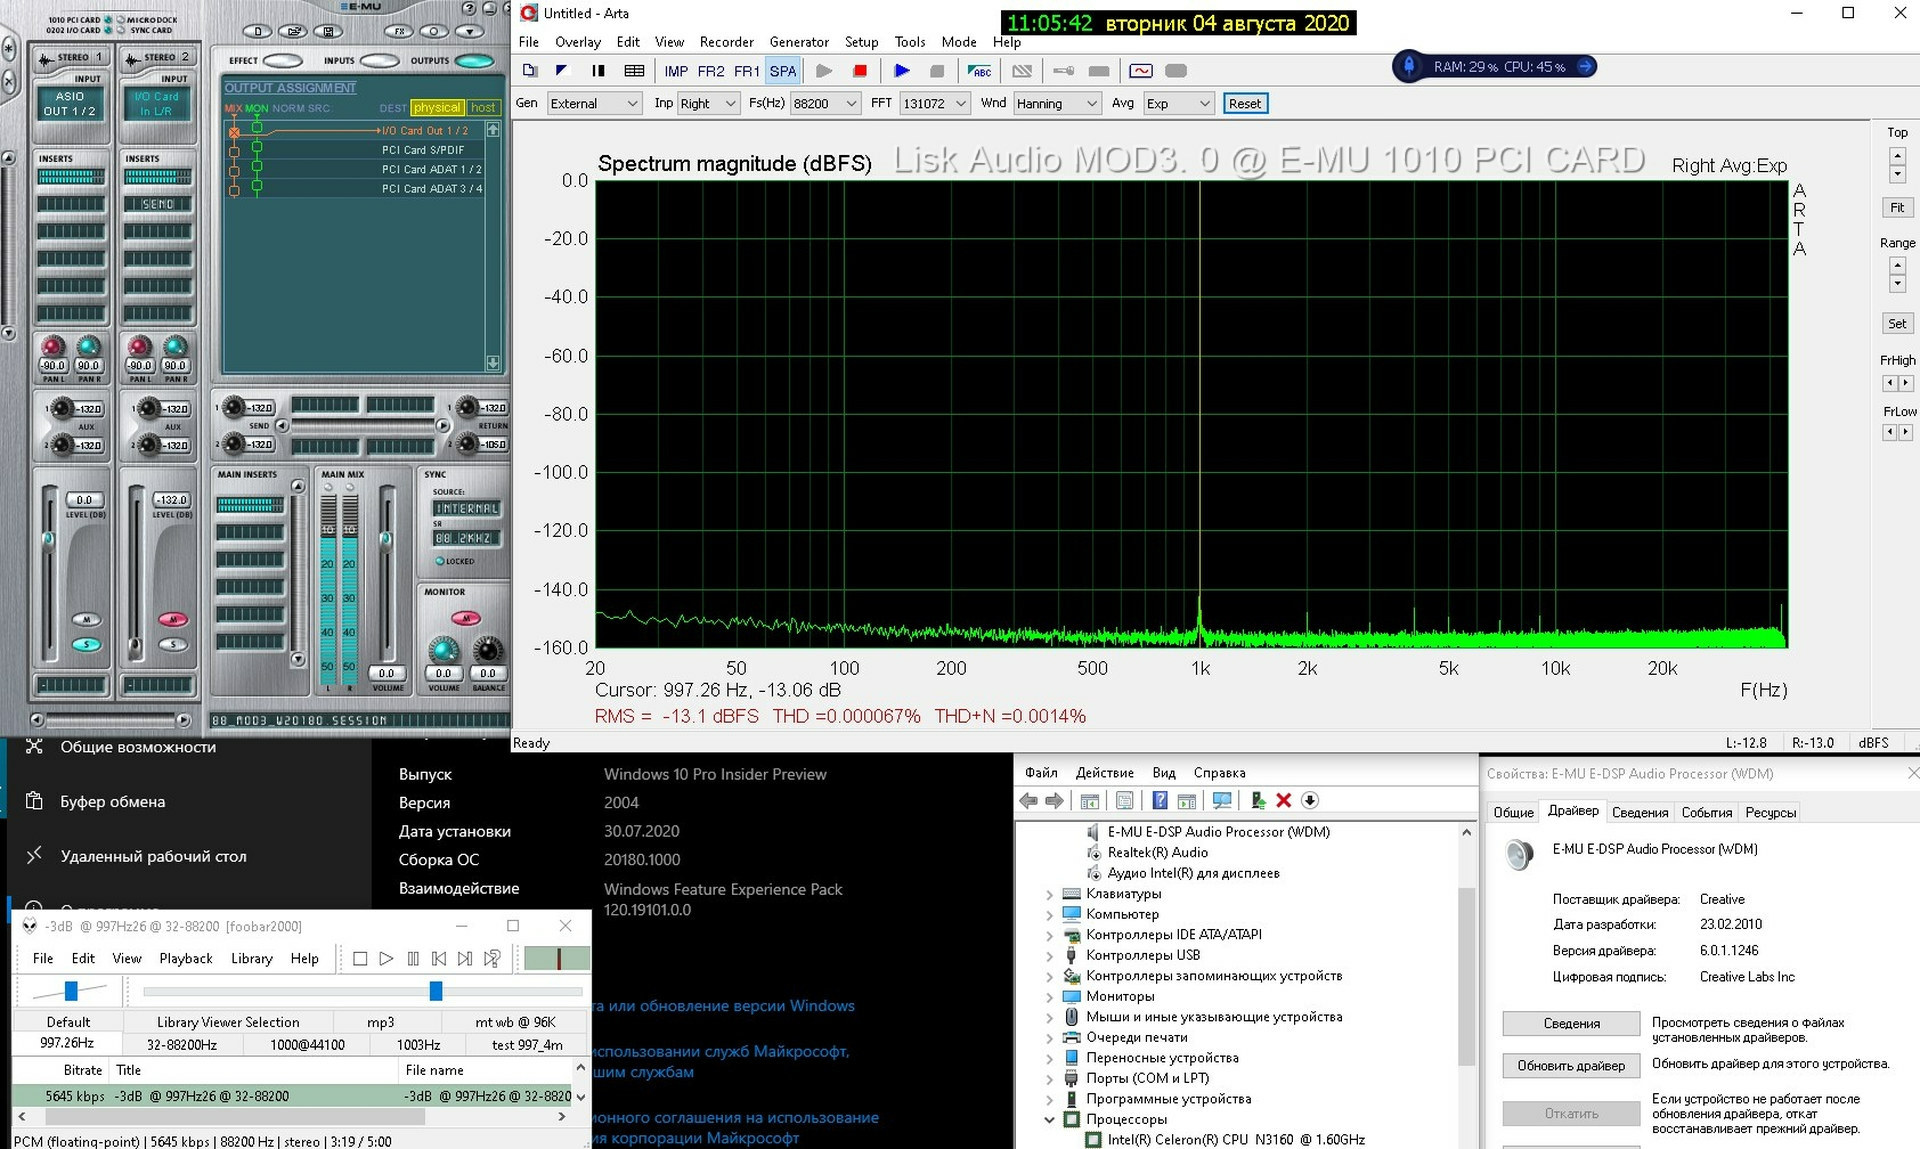The width and height of the screenshot is (1920, 1149).
Task: Click the pause icon in ARTA toolbar
Action: click(x=598, y=71)
